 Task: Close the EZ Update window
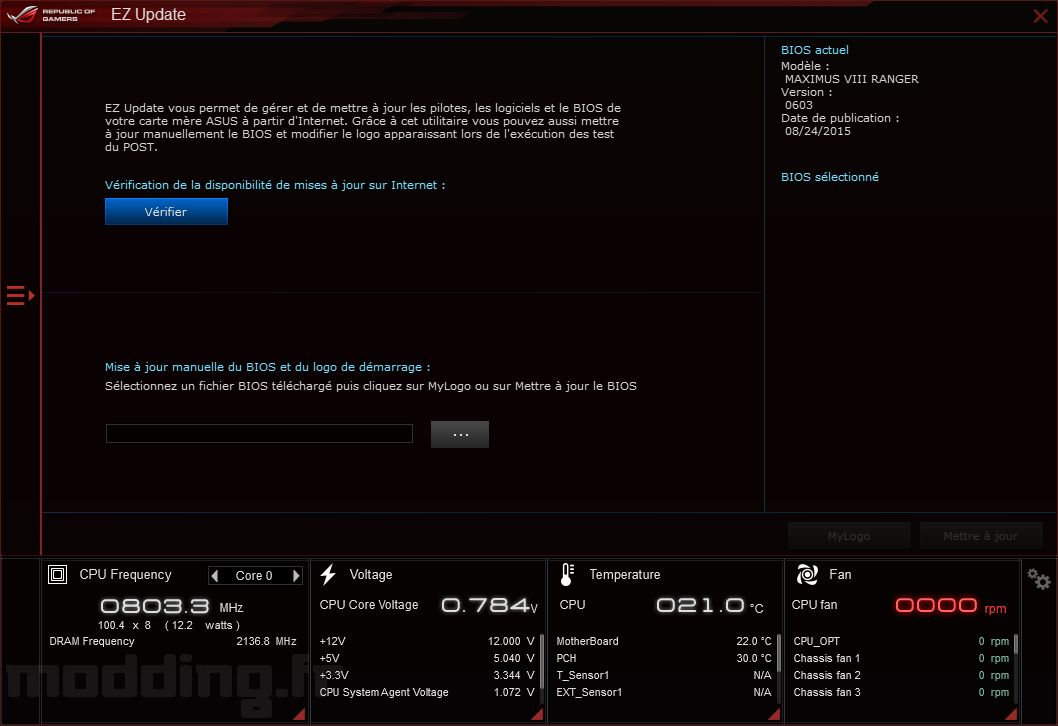click(x=1040, y=16)
